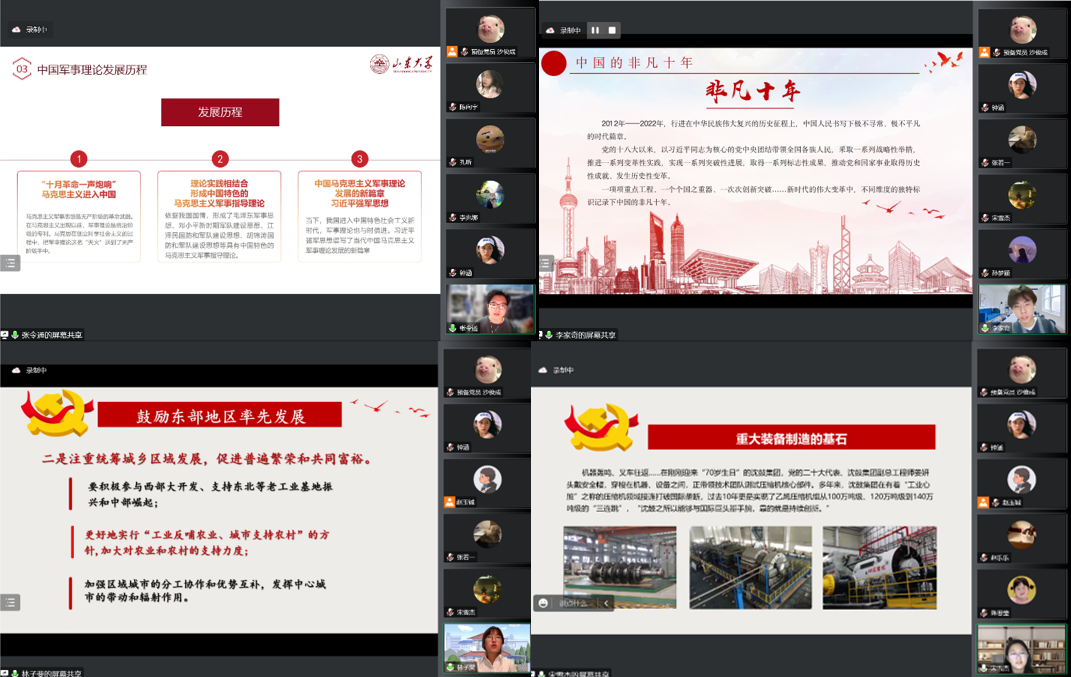Click the emoji smiley icon in chat bar
Screen dimensions: 1071x677
click(x=543, y=603)
